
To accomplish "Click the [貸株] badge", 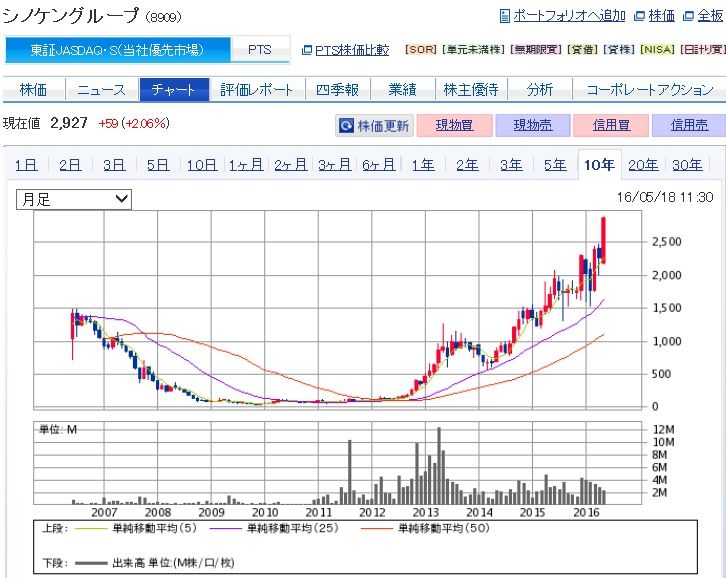I will coord(620,50).
